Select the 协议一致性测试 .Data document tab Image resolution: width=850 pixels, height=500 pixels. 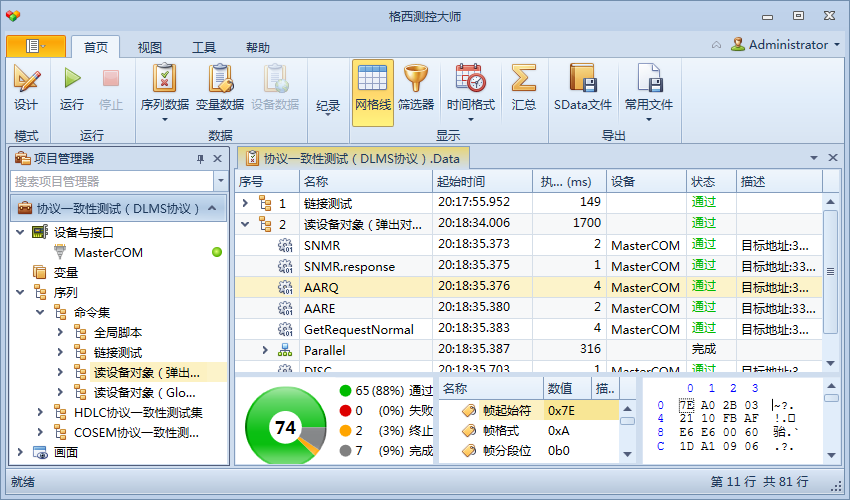(353, 158)
